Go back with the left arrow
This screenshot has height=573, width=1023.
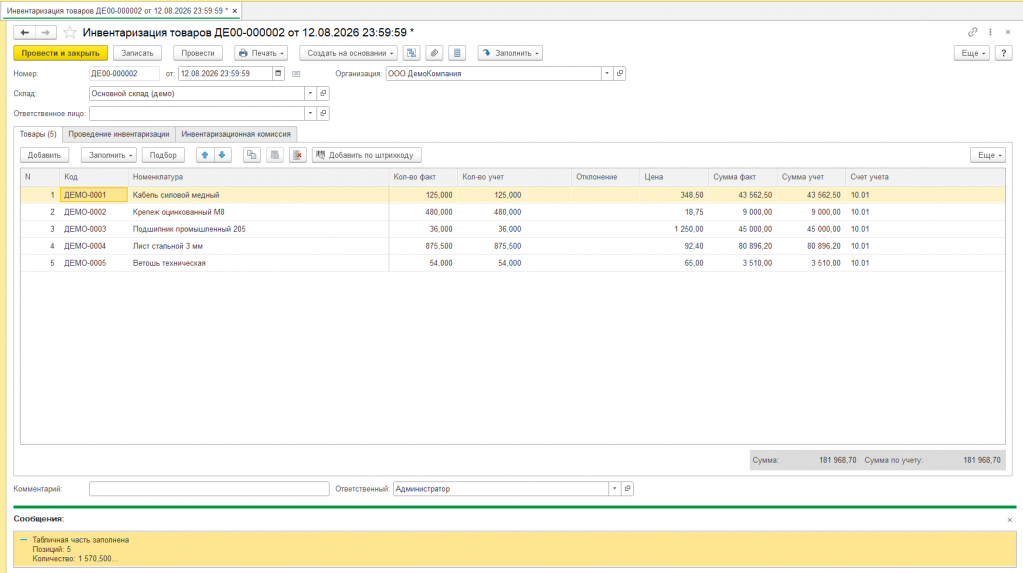click(25, 32)
